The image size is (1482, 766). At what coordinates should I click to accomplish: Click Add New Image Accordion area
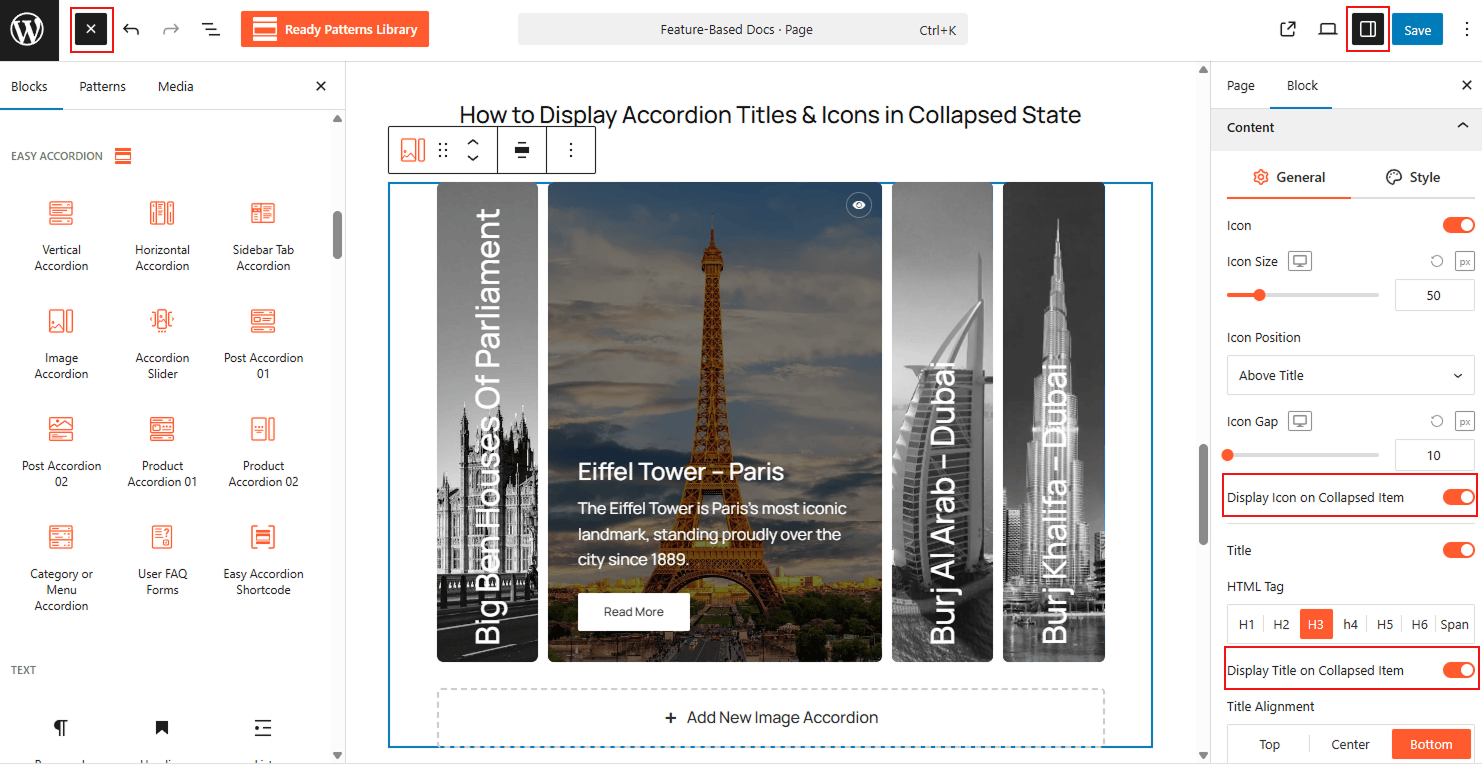(x=770, y=717)
